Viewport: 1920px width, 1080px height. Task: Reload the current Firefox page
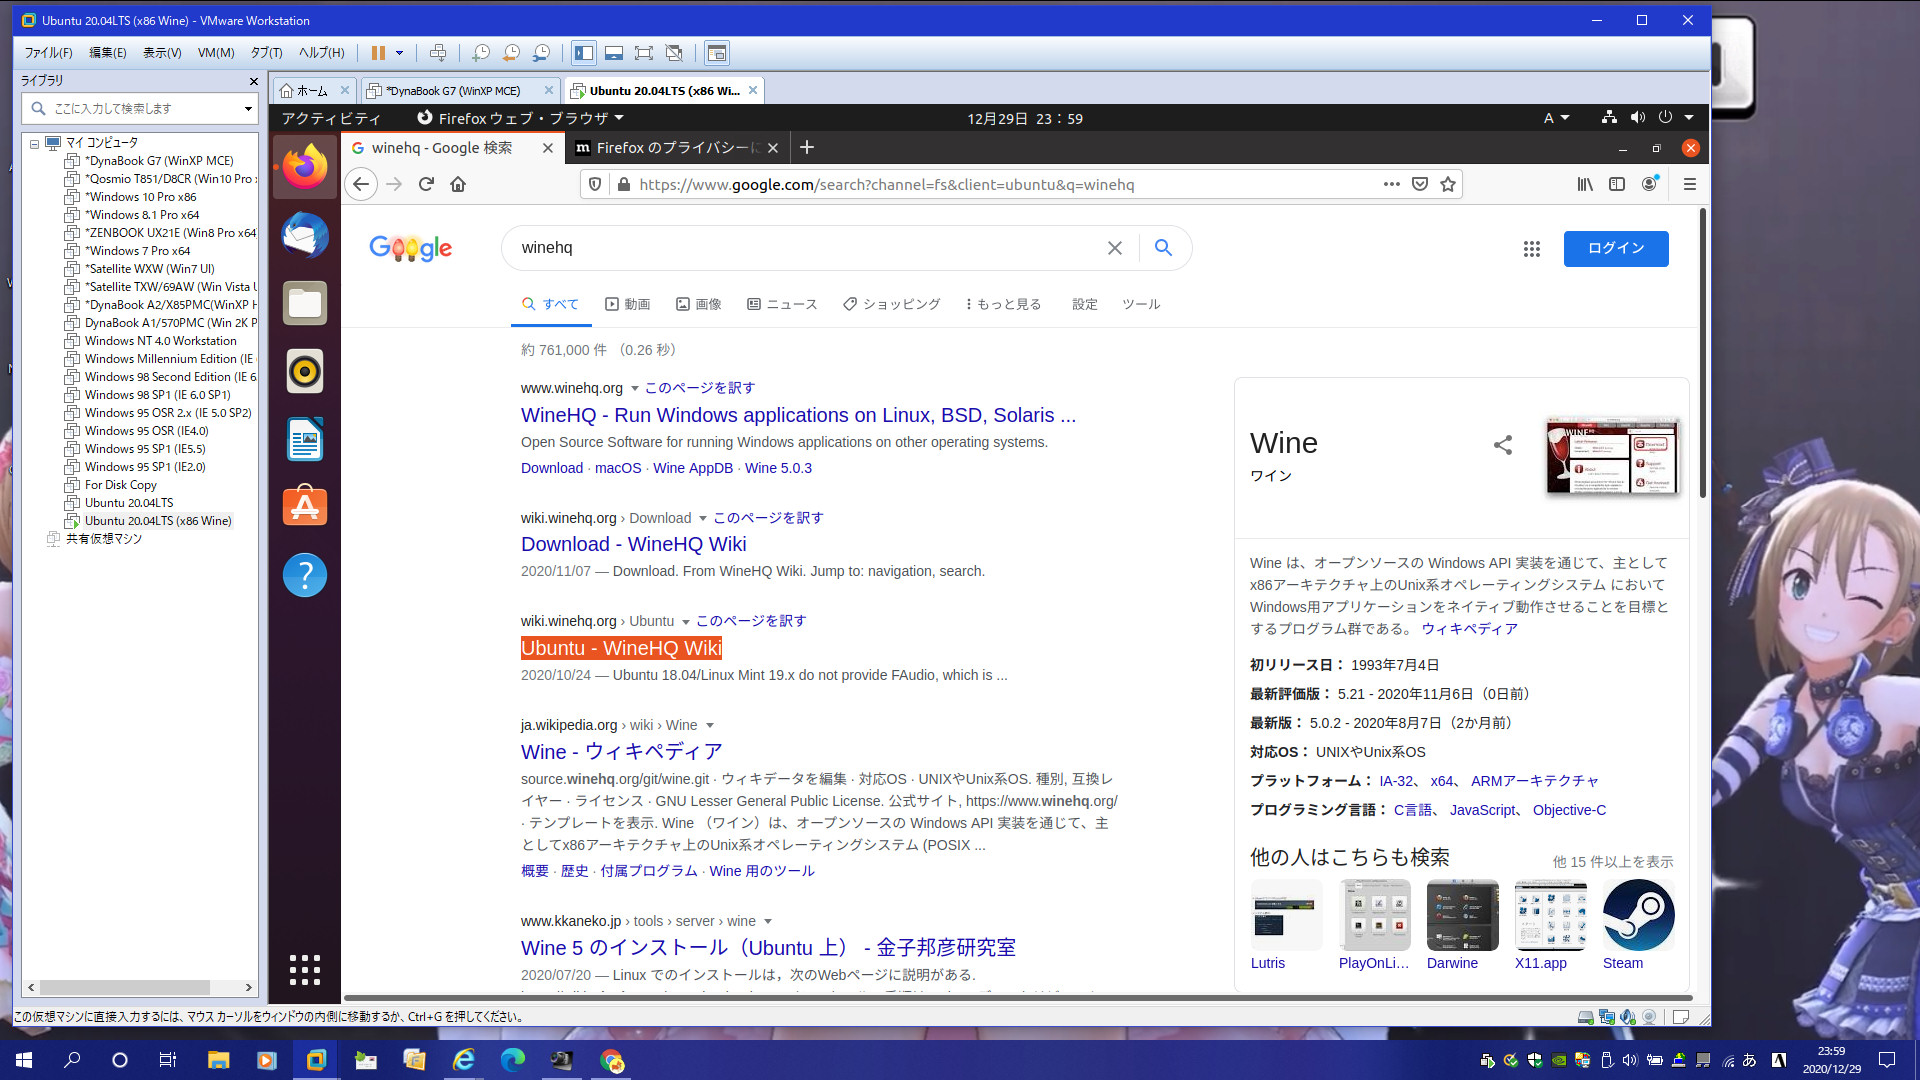[x=426, y=184]
